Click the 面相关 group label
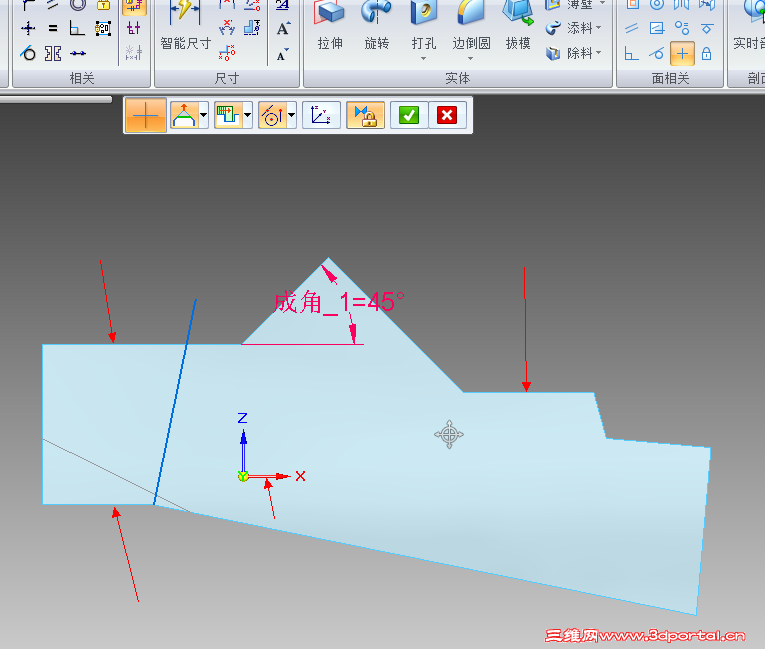 pyautogui.click(x=670, y=78)
